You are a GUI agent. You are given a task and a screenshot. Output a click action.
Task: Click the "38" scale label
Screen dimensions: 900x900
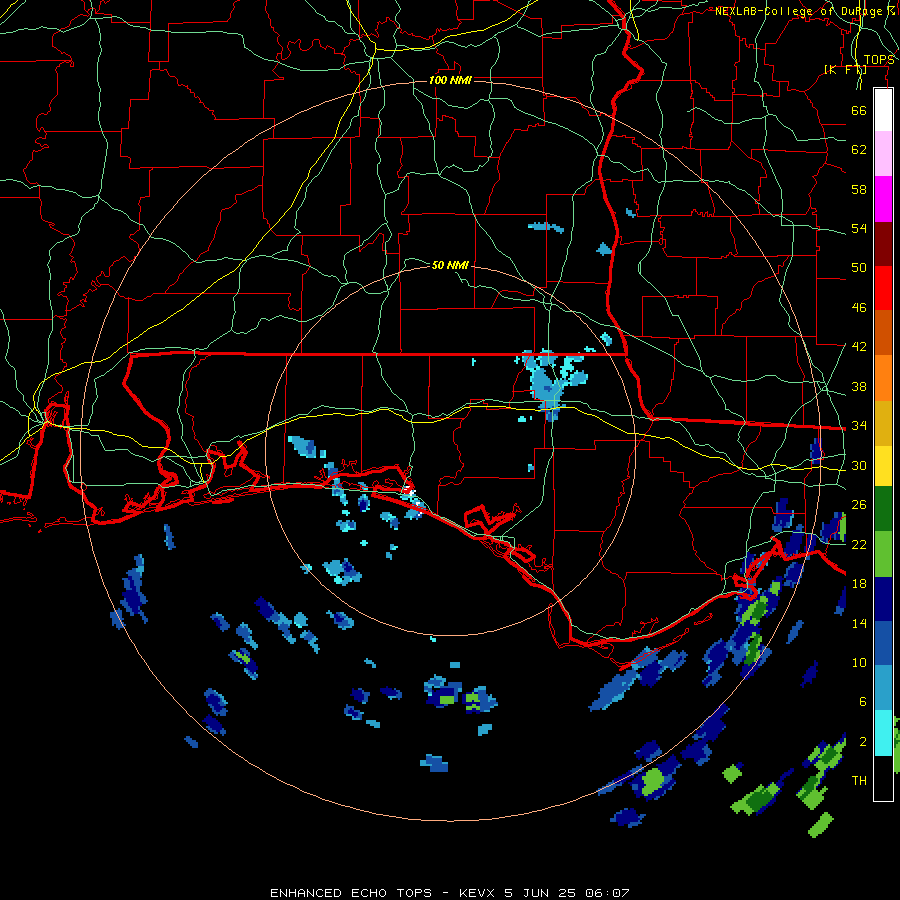[859, 386]
